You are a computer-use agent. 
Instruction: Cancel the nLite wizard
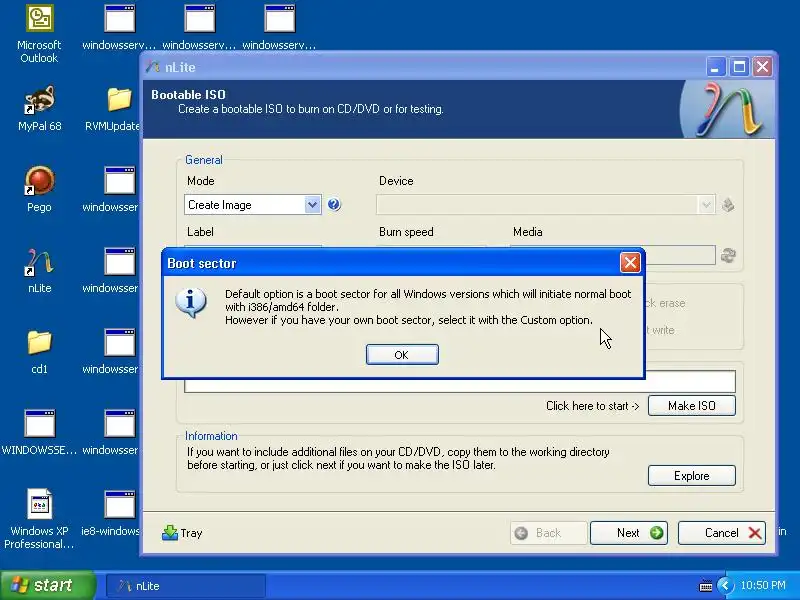click(721, 533)
